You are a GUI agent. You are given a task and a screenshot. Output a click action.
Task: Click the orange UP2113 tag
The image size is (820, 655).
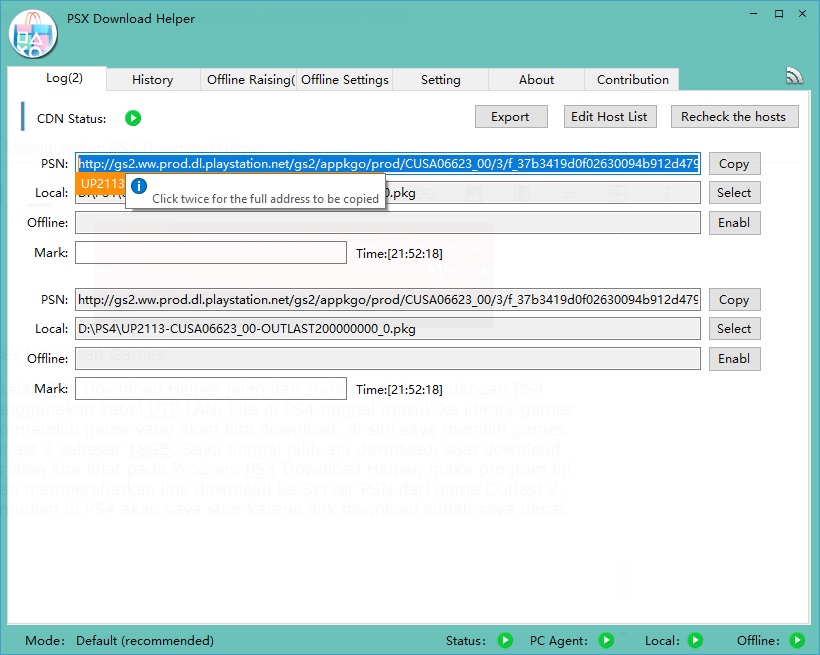(x=101, y=184)
